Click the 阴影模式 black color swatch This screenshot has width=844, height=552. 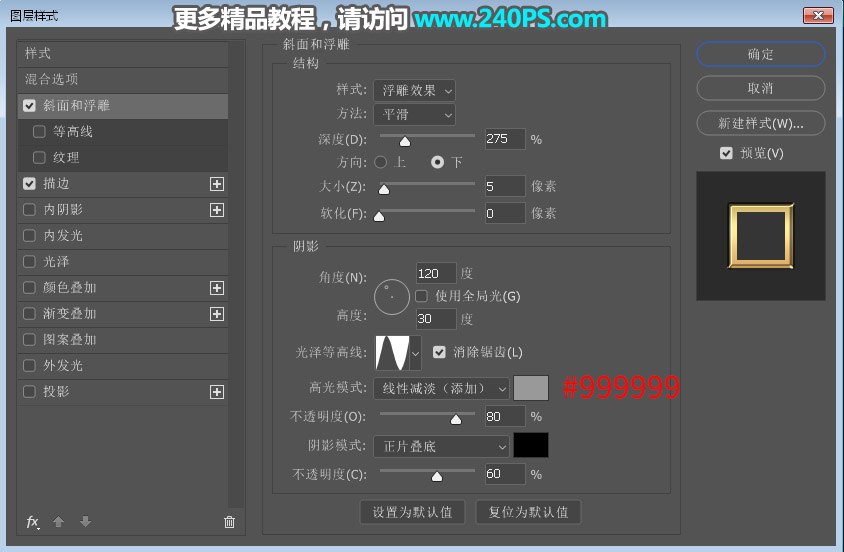531,445
